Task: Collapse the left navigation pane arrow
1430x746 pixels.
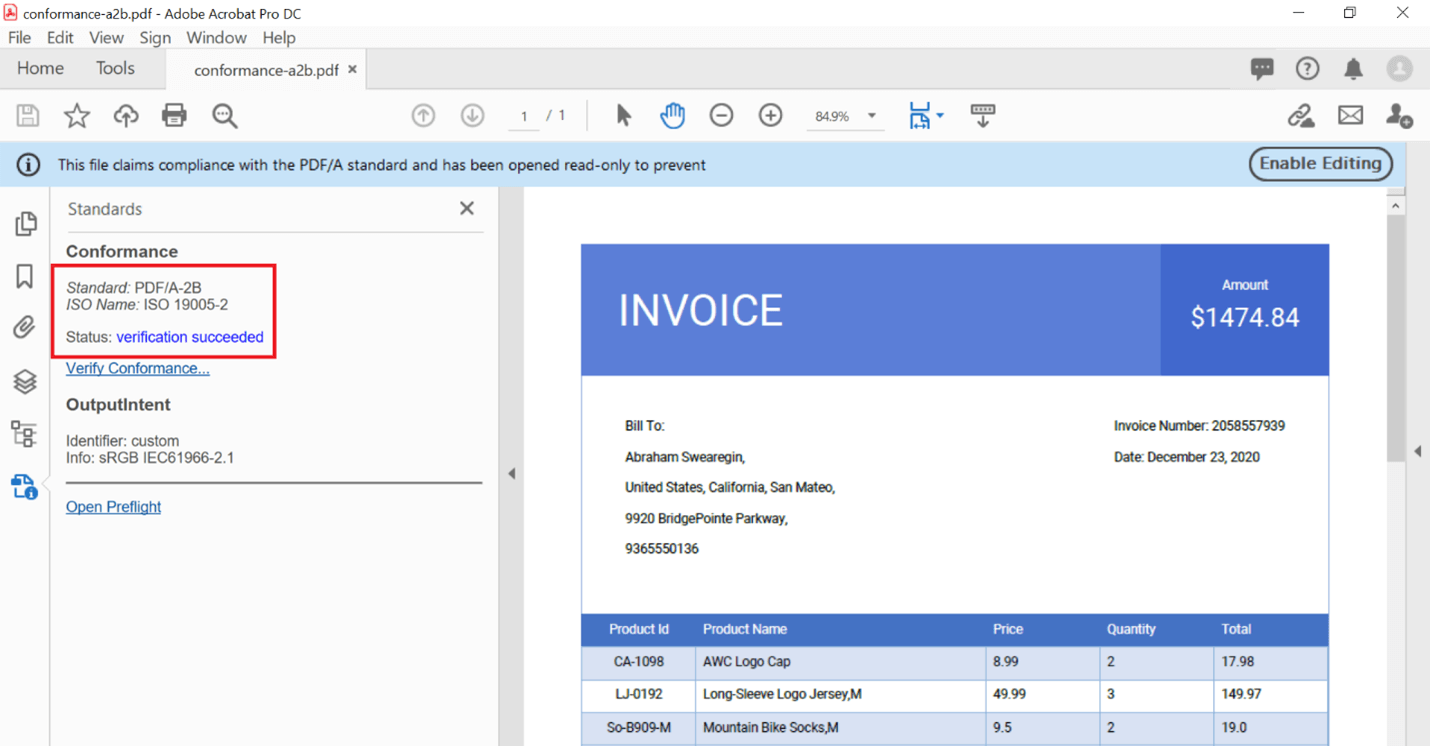Action: pyautogui.click(x=512, y=473)
